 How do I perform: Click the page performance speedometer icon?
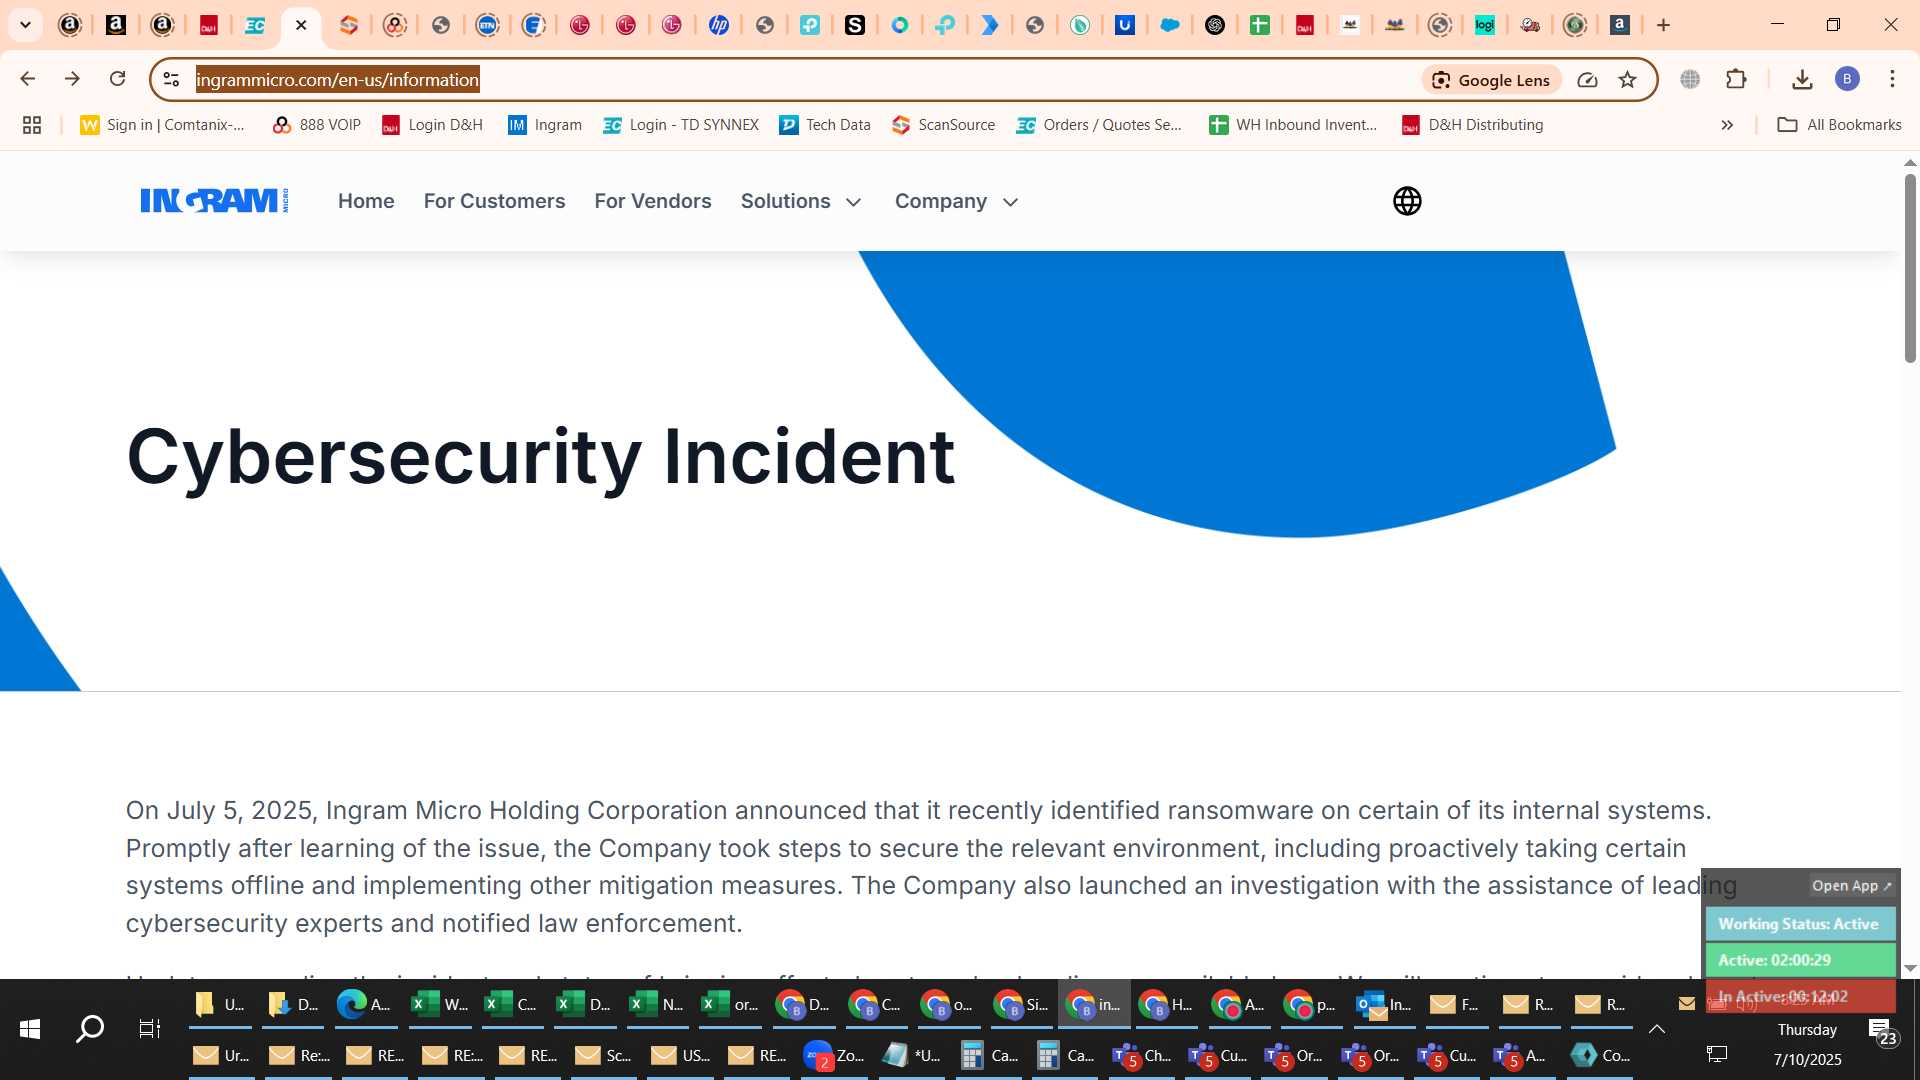click(x=1587, y=80)
